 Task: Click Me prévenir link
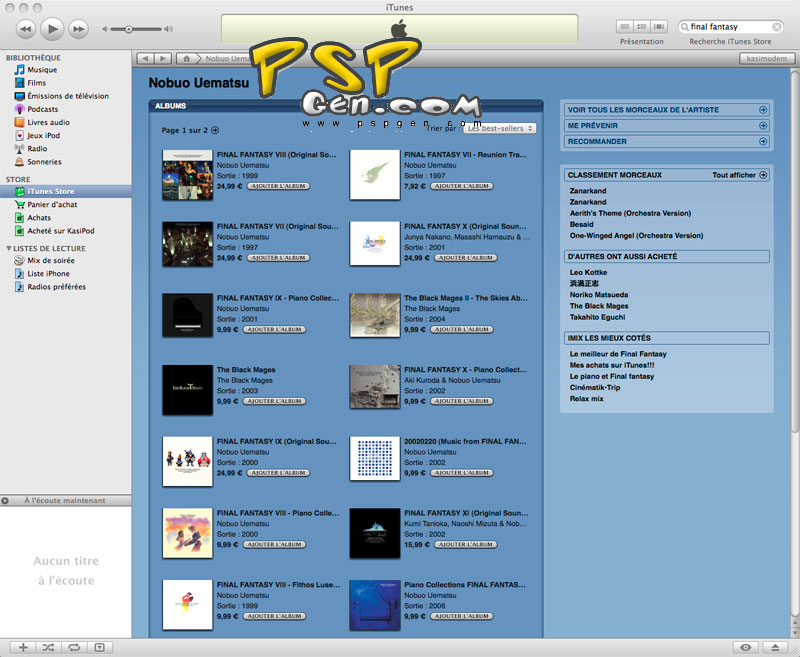667,125
